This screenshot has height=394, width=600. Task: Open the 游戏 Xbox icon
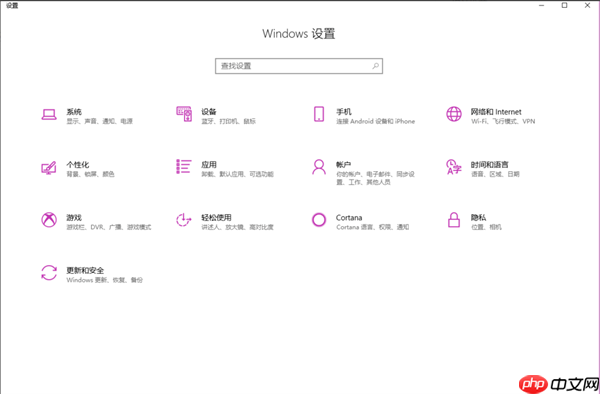click(x=49, y=220)
